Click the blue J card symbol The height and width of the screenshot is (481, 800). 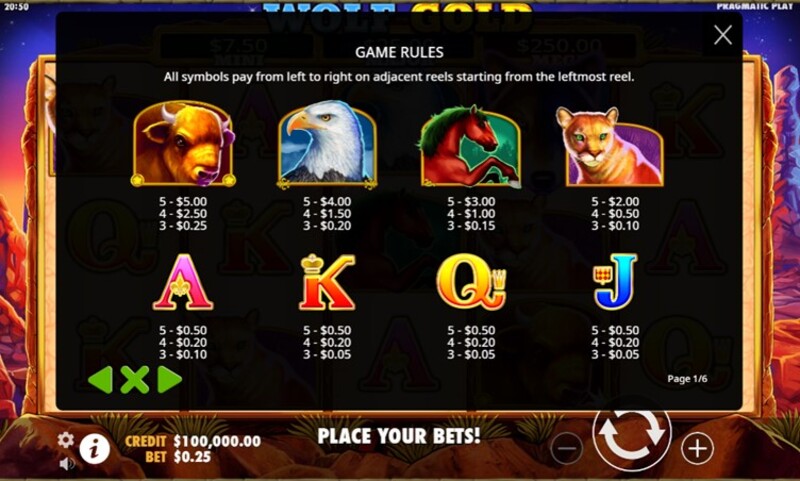tap(615, 282)
